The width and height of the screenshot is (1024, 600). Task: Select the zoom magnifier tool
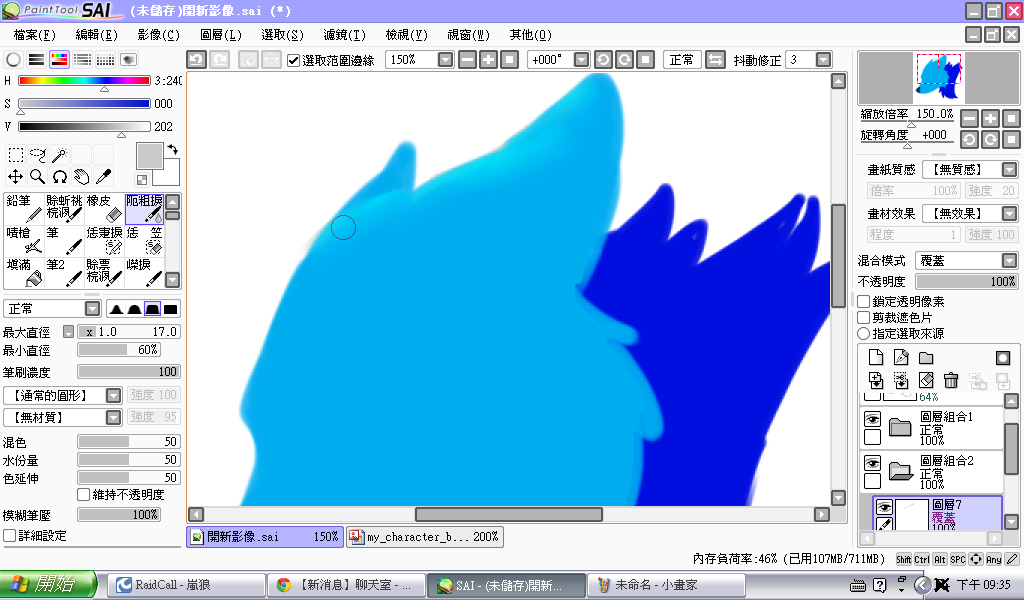coord(38,176)
